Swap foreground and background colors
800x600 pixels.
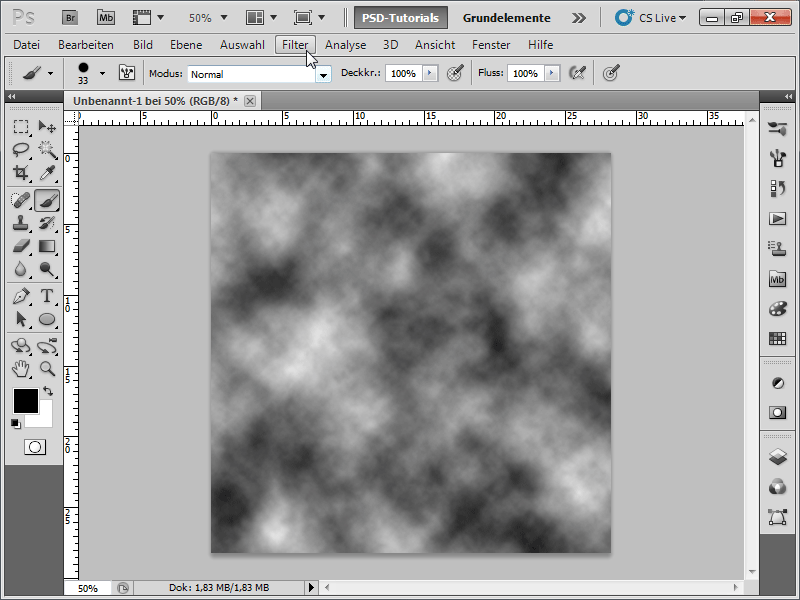48,391
